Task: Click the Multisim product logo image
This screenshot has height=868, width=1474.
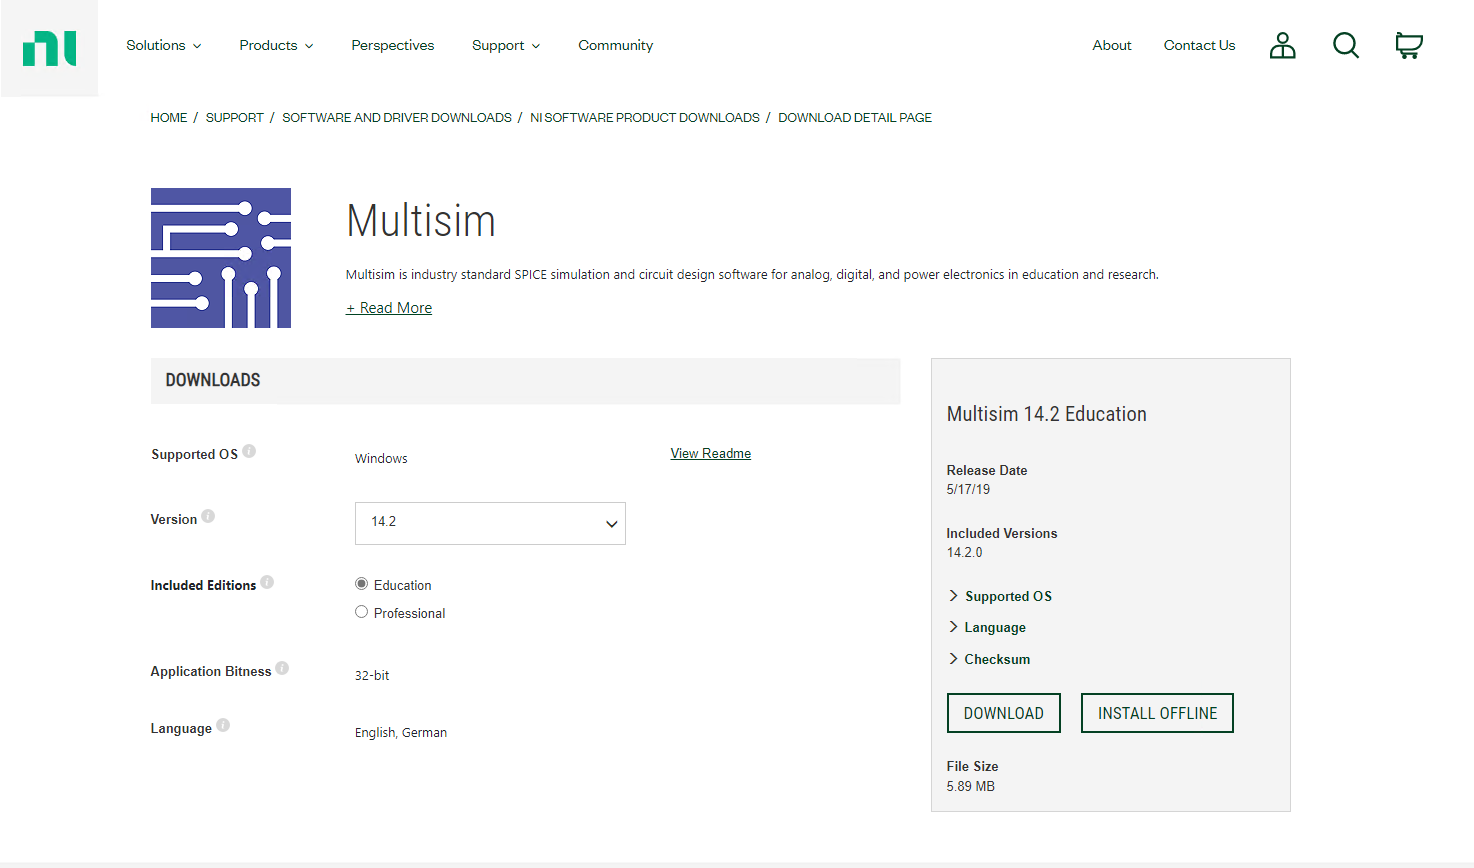Action: coord(221,258)
